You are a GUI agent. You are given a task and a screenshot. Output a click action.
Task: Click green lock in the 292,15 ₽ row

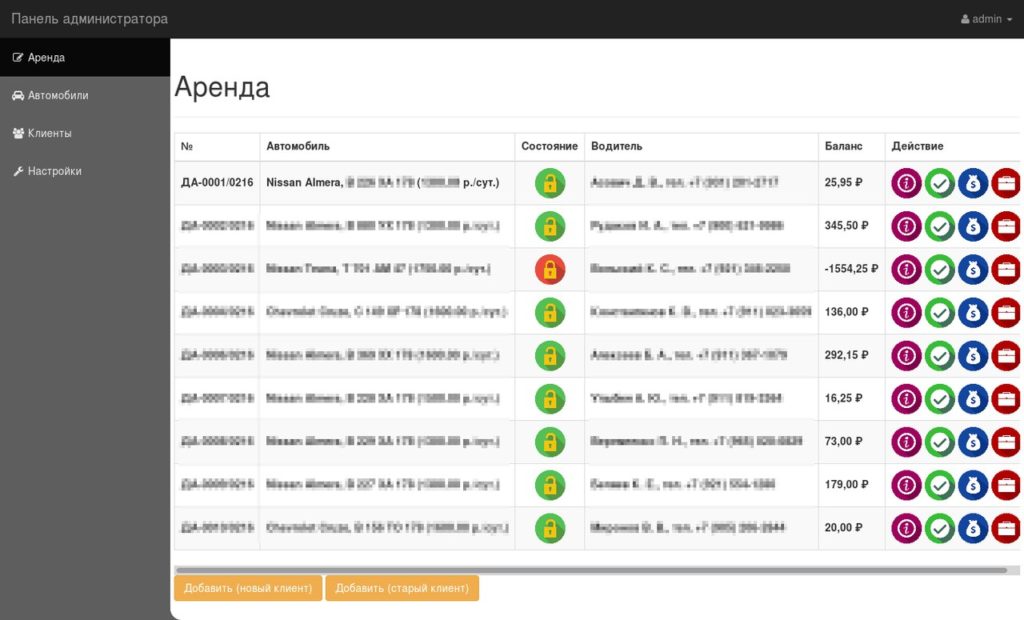coord(550,356)
